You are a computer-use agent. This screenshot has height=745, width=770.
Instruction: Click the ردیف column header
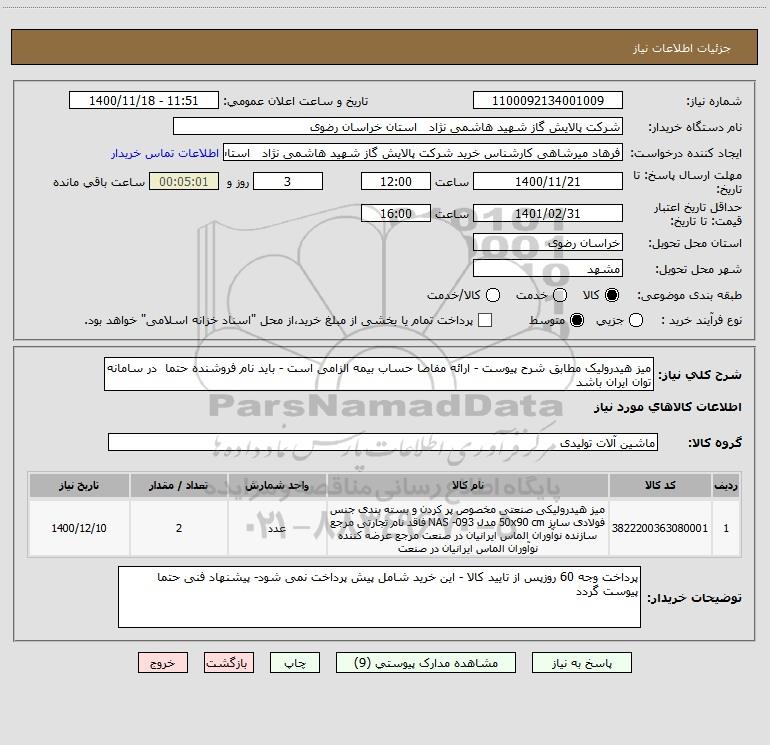pyautogui.click(x=726, y=485)
